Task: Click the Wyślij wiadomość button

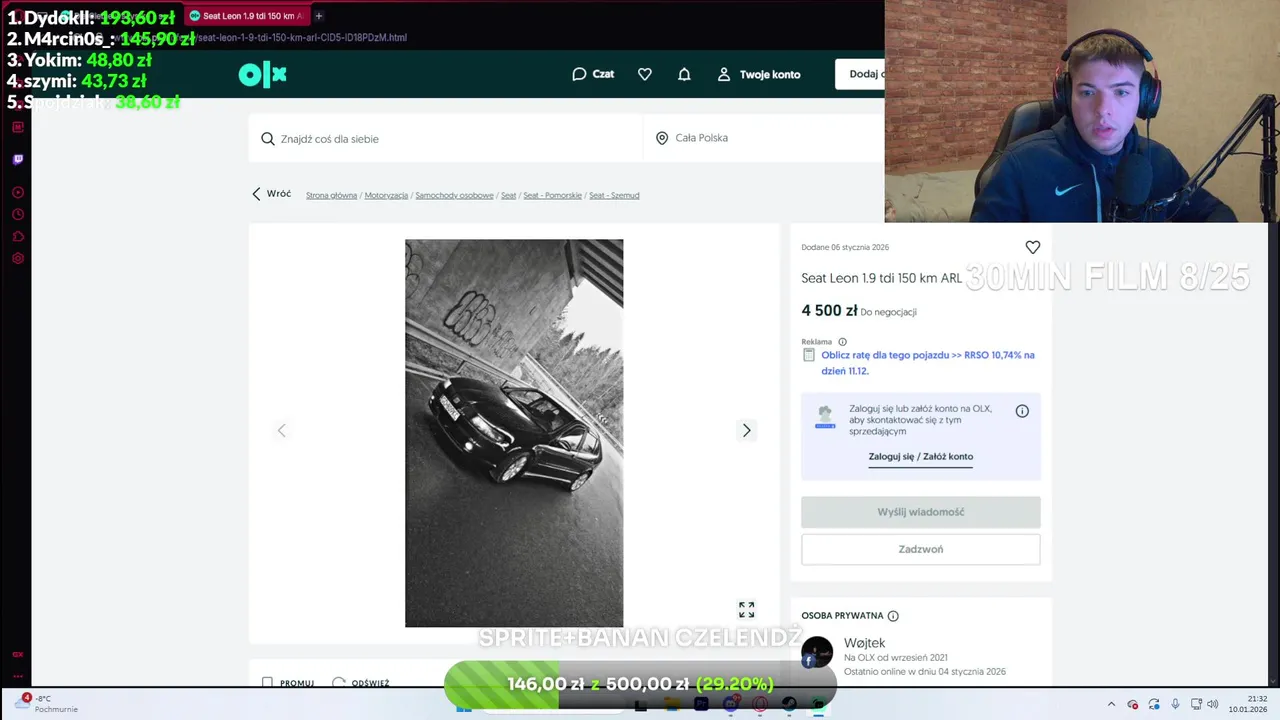Action: click(x=920, y=512)
